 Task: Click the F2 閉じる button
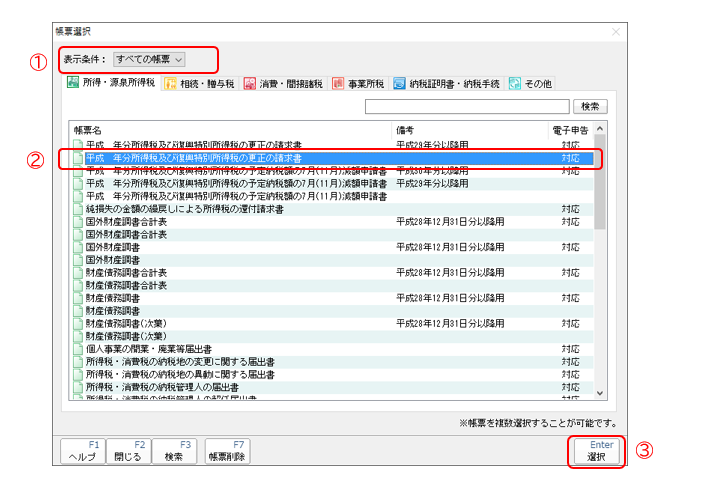pyautogui.click(x=129, y=451)
